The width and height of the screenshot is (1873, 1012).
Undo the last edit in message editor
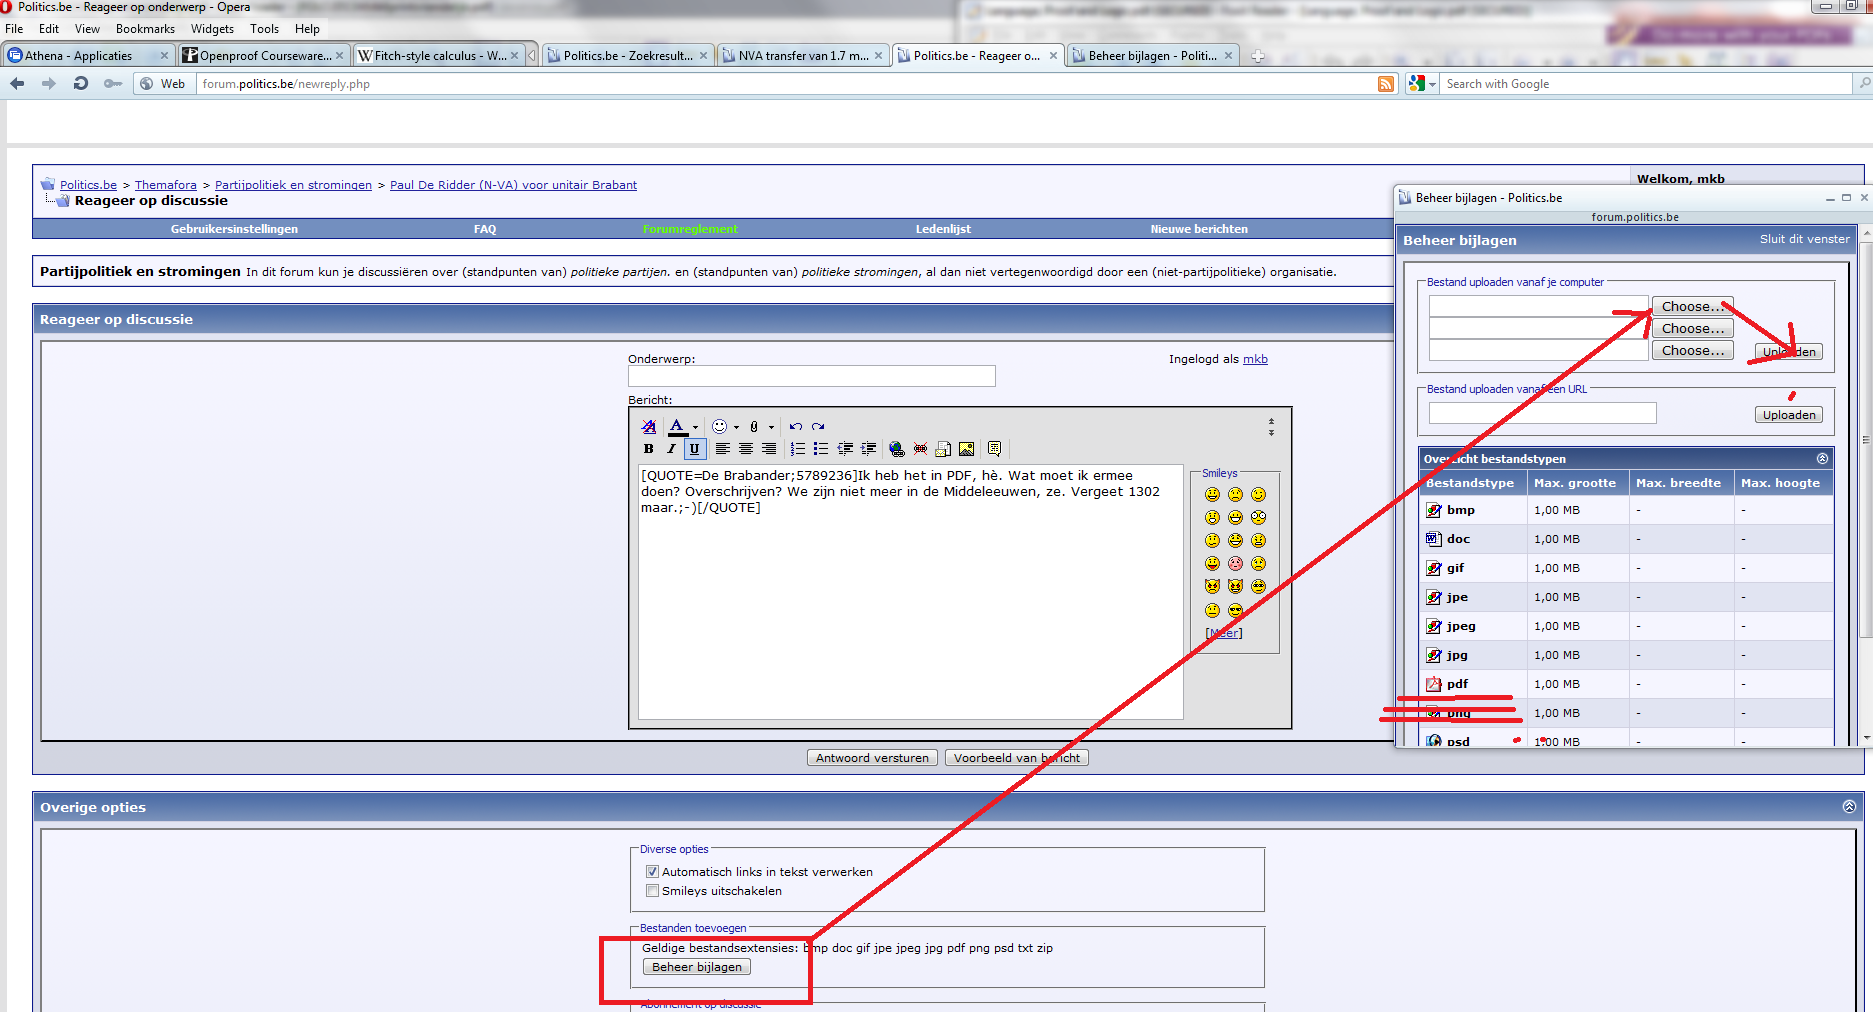tap(796, 426)
